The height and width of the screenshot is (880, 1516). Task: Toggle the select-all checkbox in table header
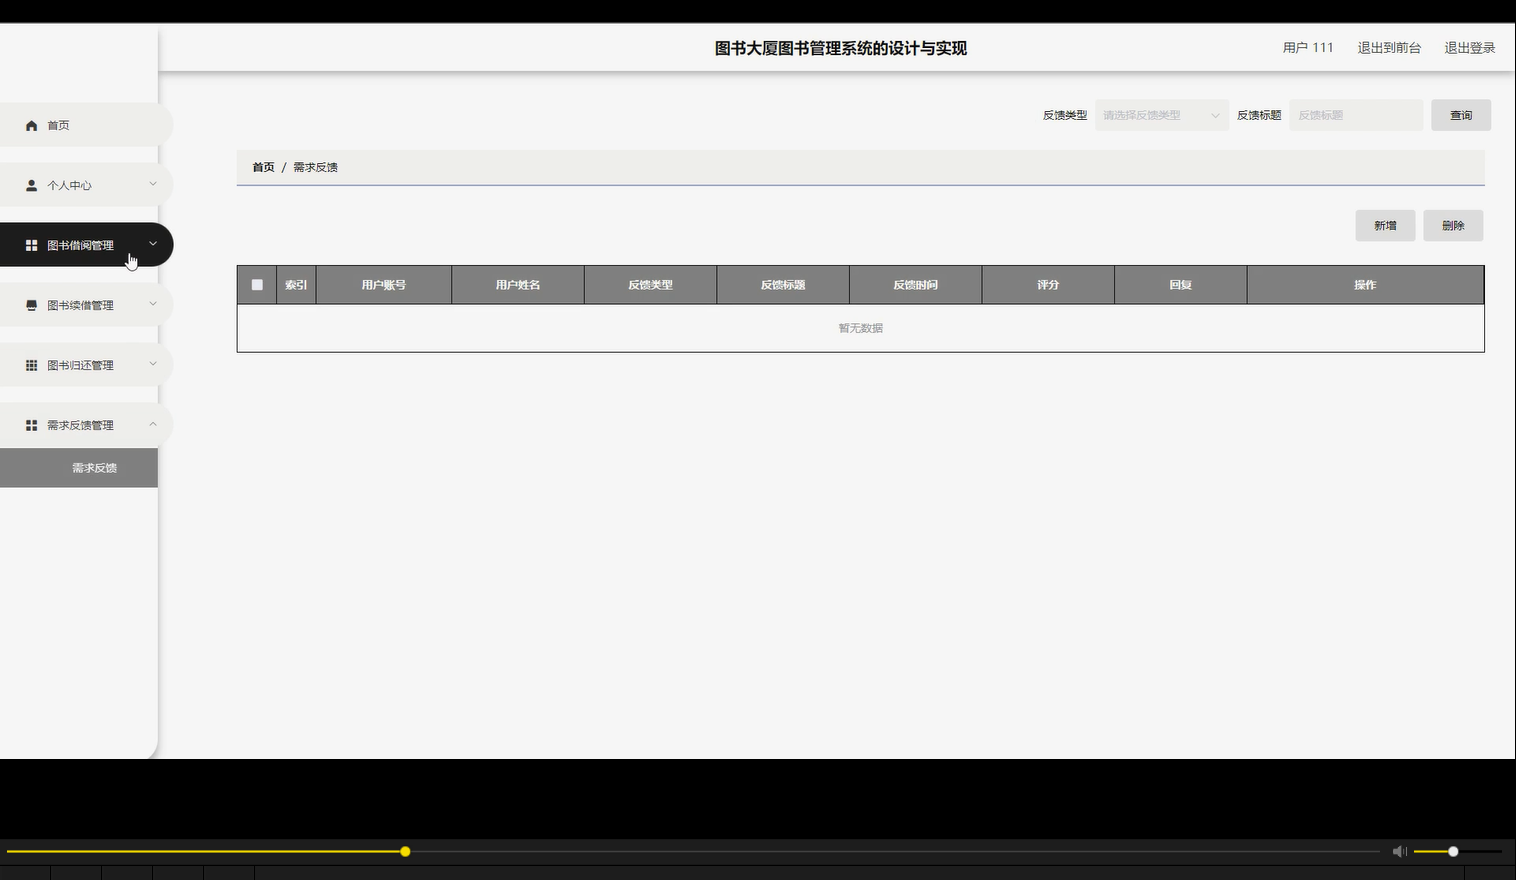(x=256, y=284)
